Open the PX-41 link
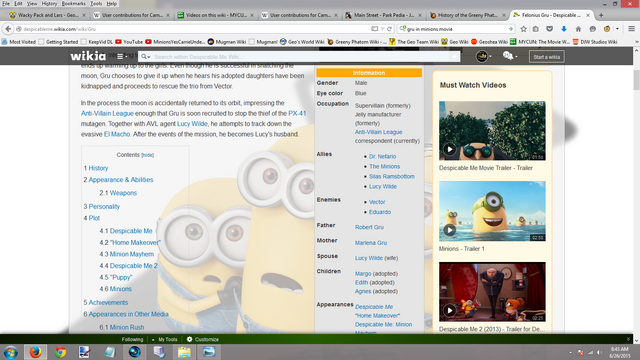This screenshot has width=640, height=360. (x=297, y=113)
